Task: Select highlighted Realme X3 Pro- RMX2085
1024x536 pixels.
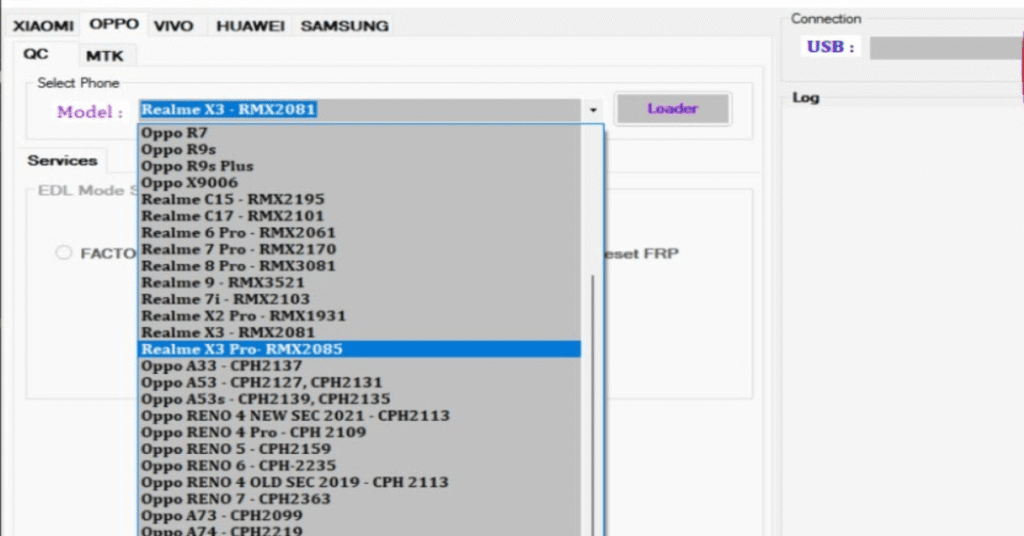Action: (360, 349)
